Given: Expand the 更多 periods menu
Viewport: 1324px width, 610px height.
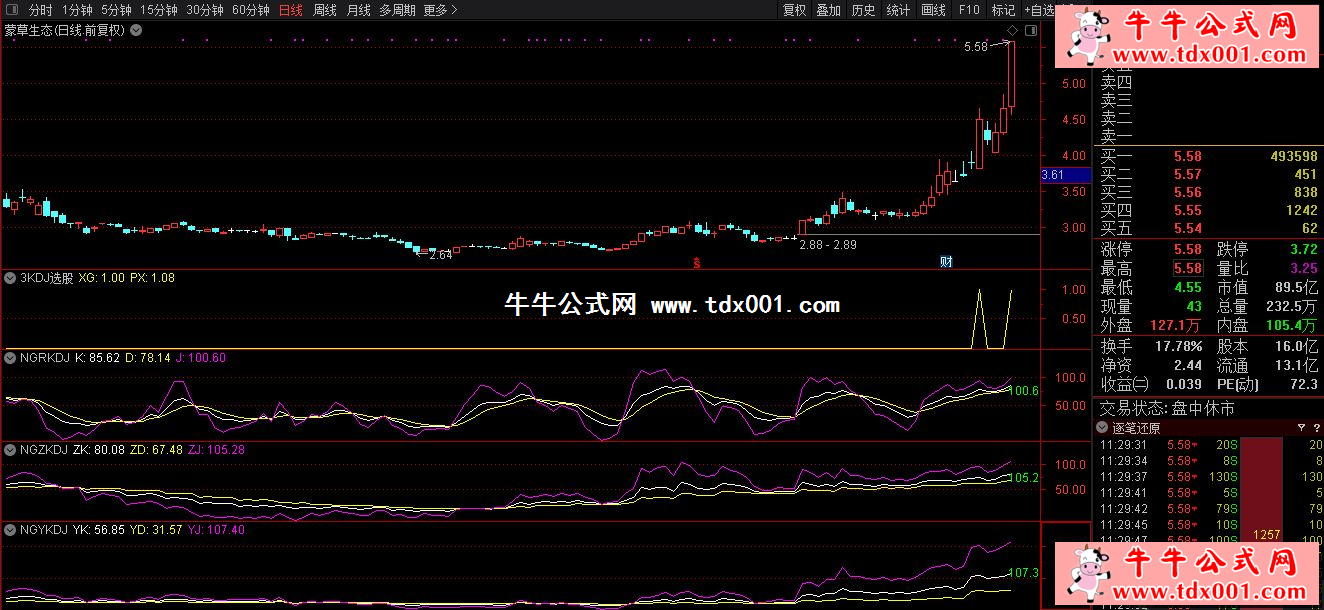Looking at the screenshot, I should coord(440,10).
